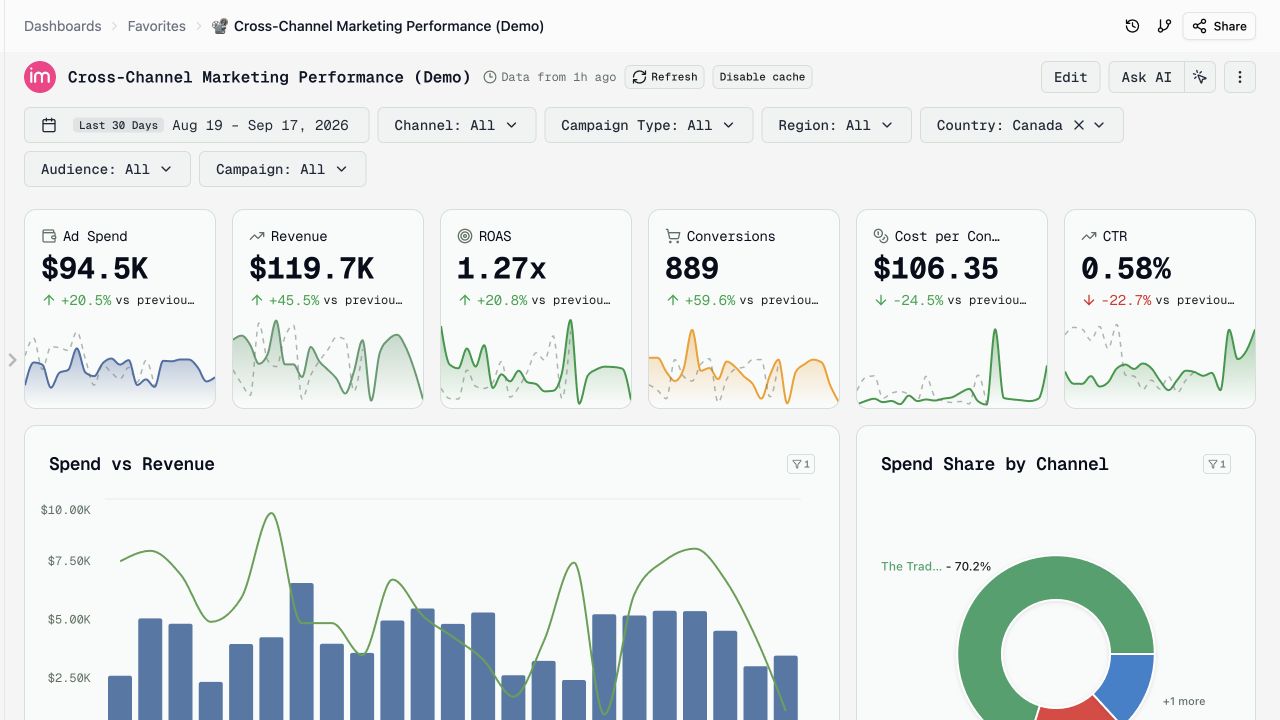Open filter badge on Spend Share by Channel
Image resolution: width=1280 pixels, height=720 pixels.
[1217, 464]
